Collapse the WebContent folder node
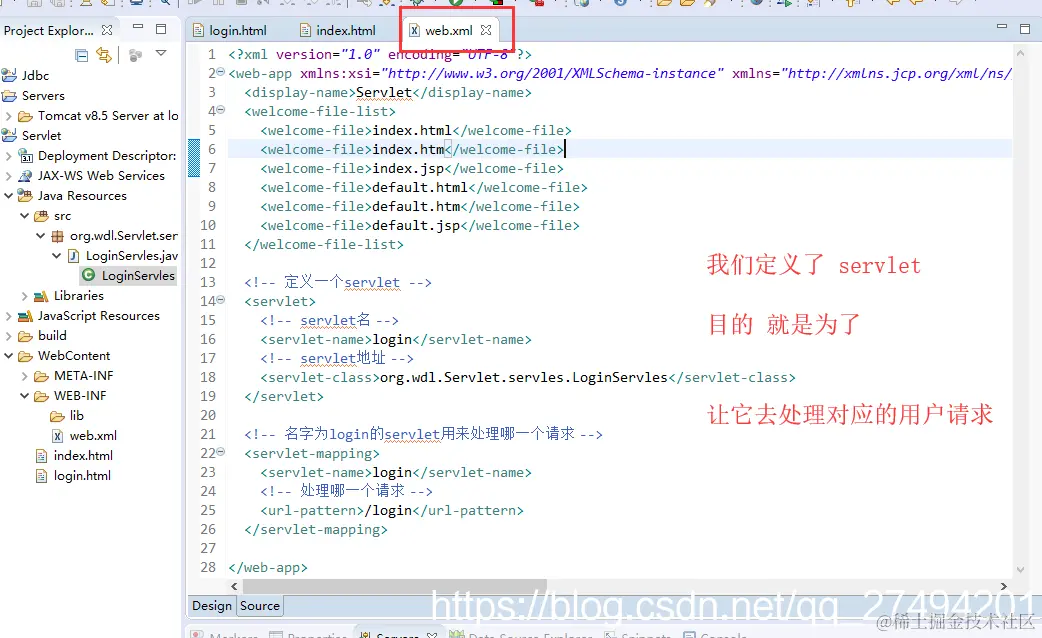Screen dimensions: 1042x638 [x=9, y=356]
